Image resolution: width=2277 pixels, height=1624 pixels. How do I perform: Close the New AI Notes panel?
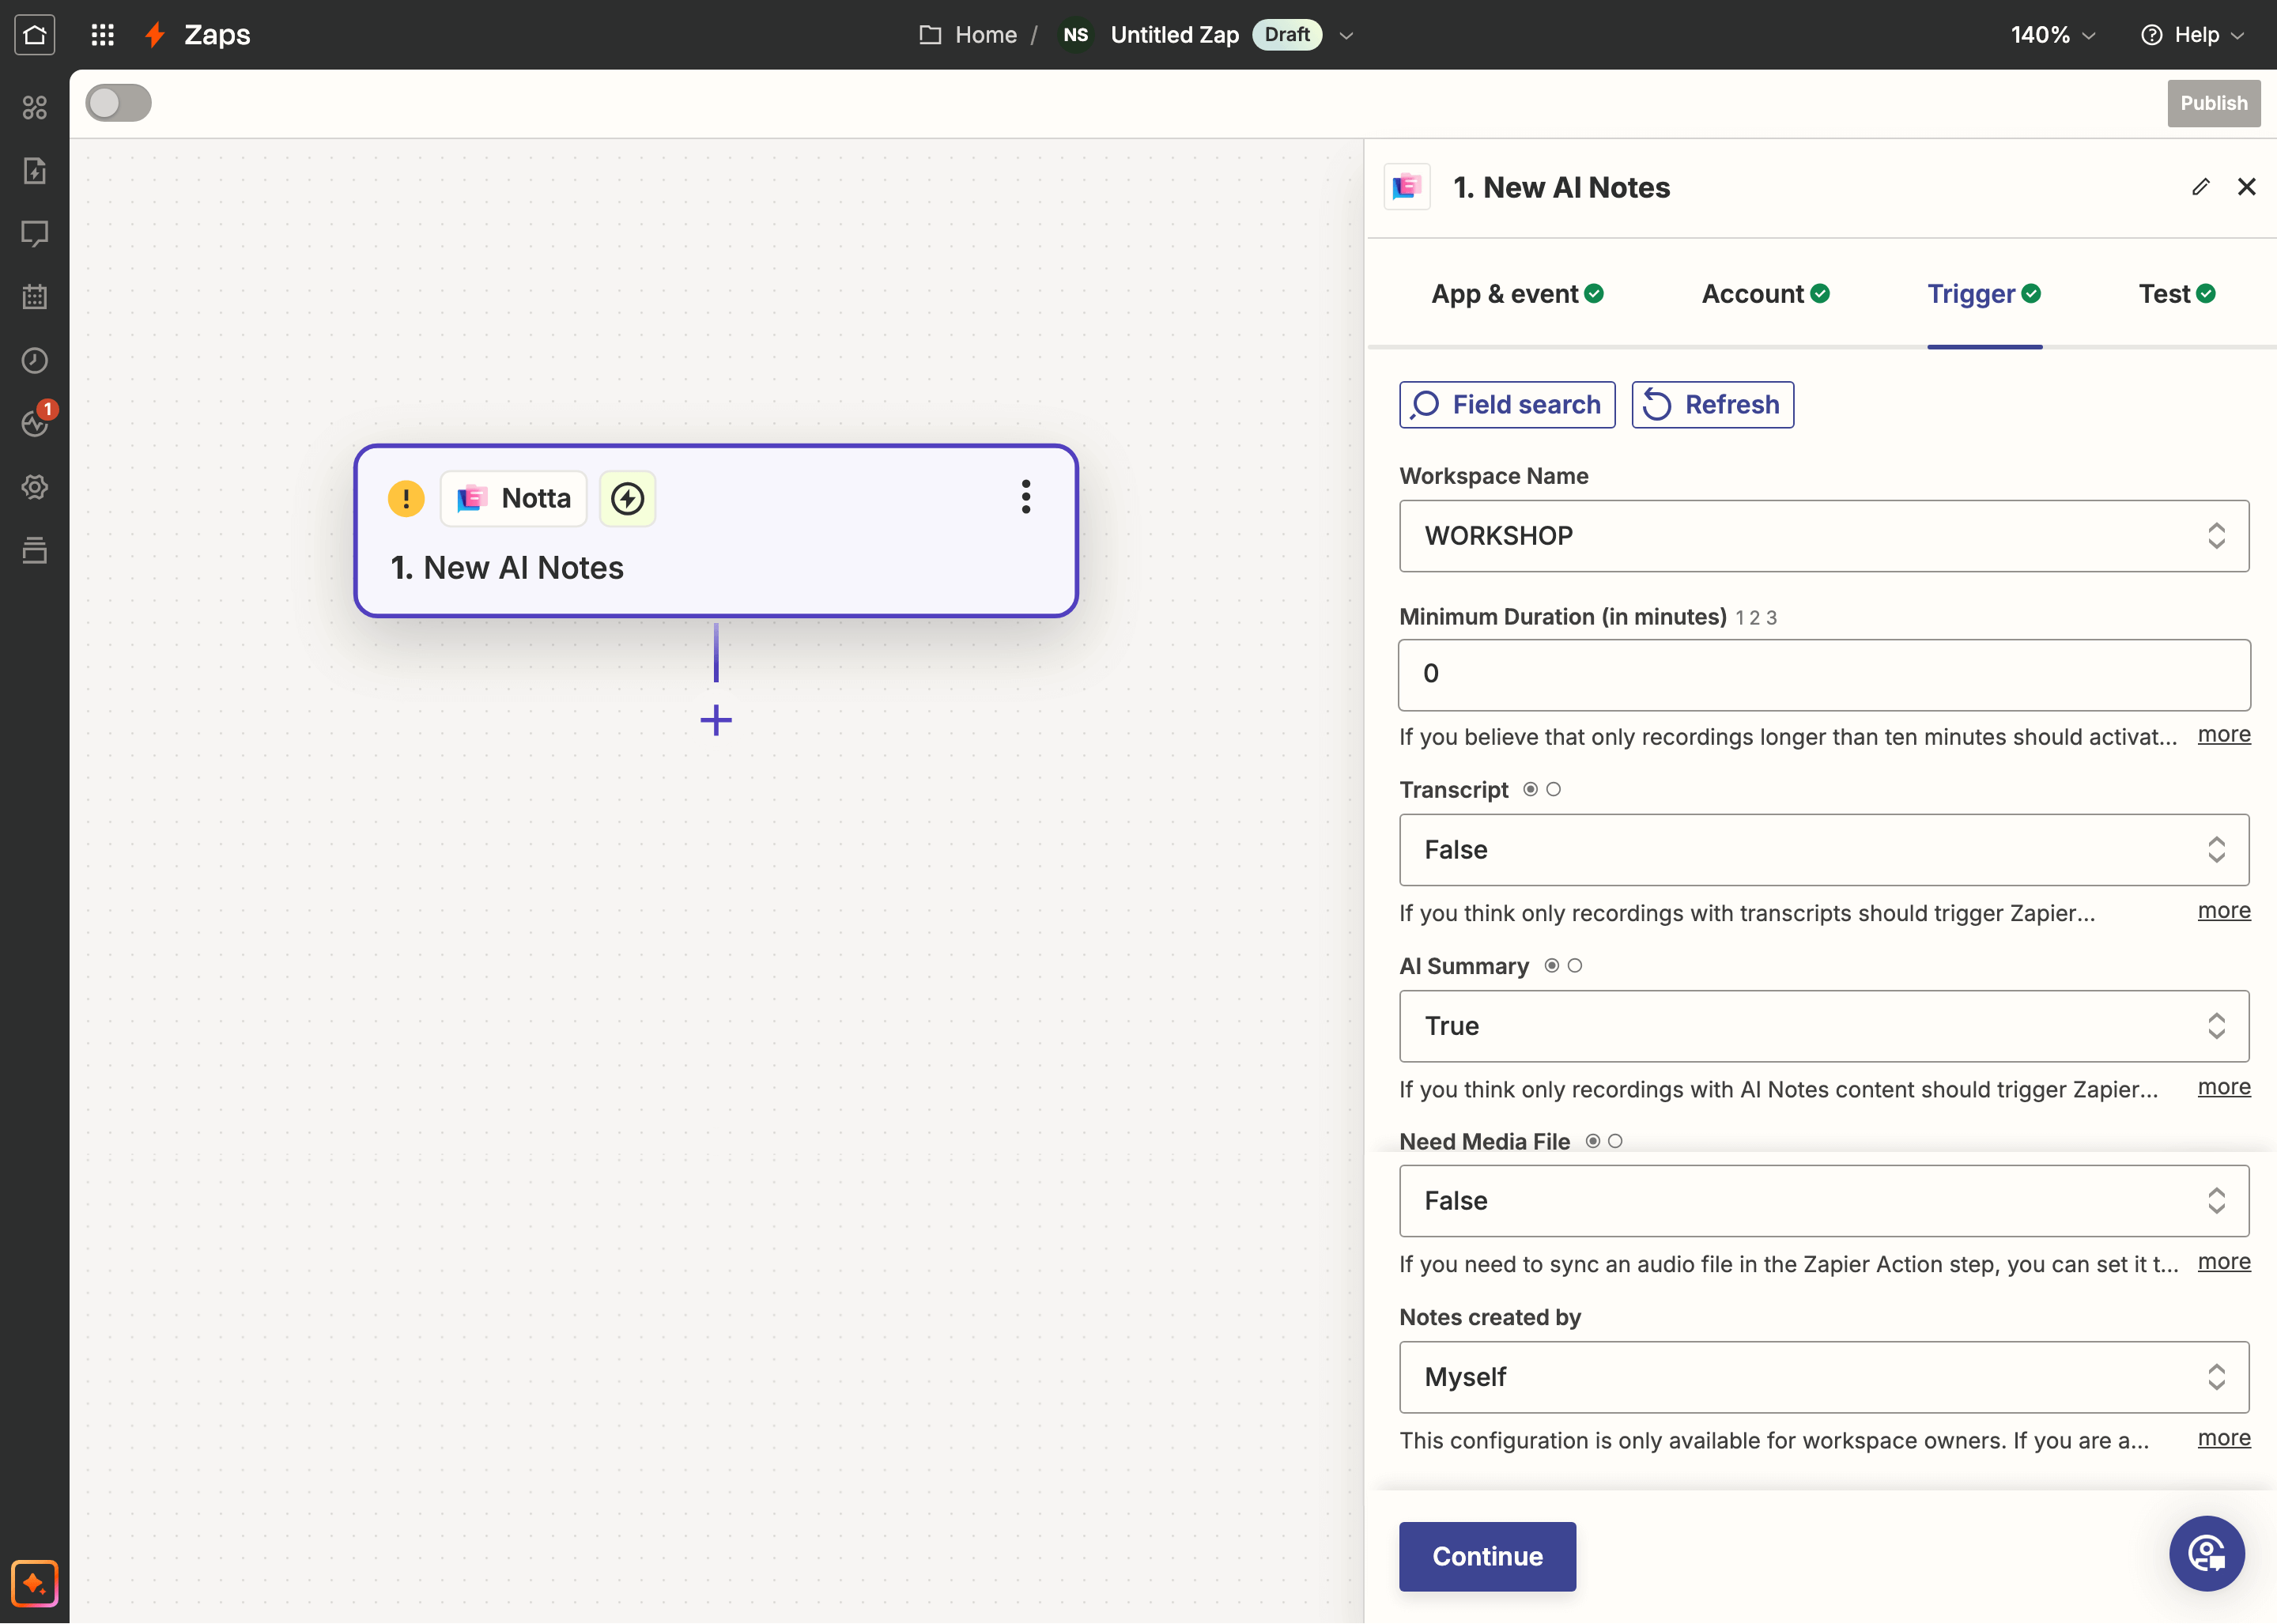coord(2247,187)
